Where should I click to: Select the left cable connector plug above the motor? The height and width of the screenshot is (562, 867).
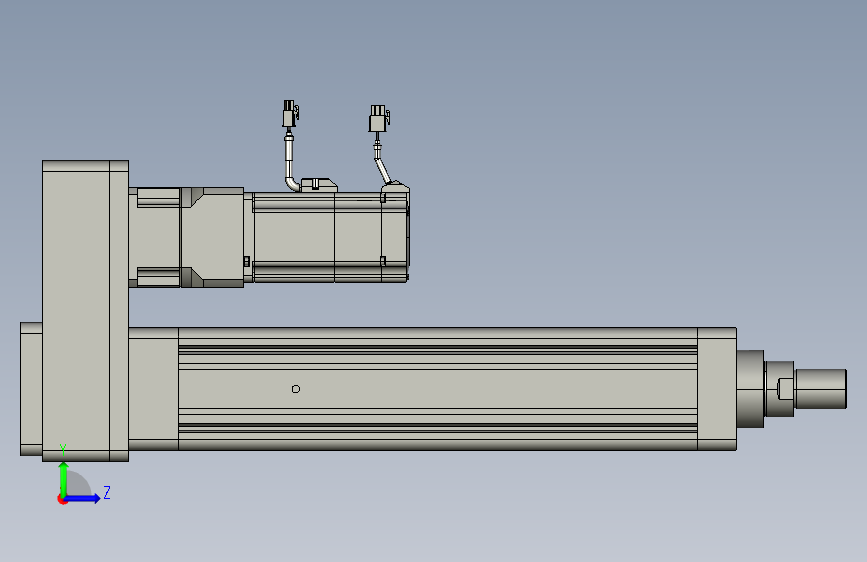[290, 113]
